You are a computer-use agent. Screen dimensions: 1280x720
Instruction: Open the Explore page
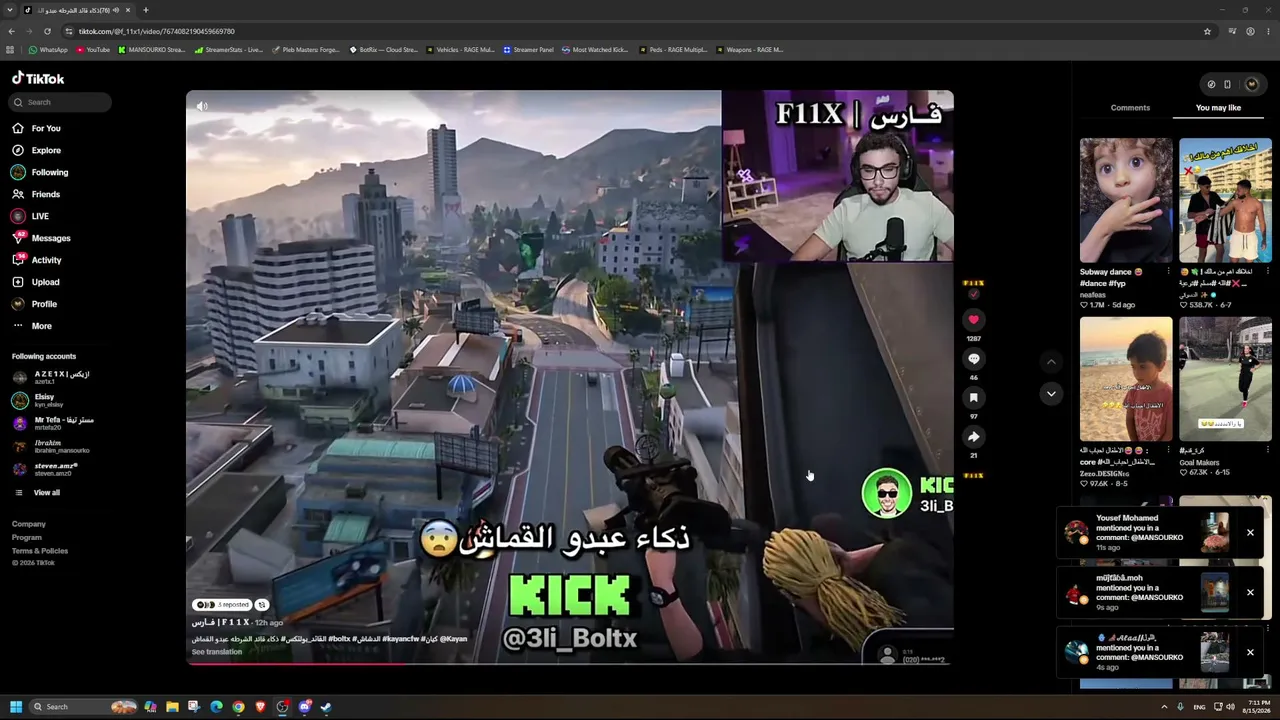pos(36,150)
